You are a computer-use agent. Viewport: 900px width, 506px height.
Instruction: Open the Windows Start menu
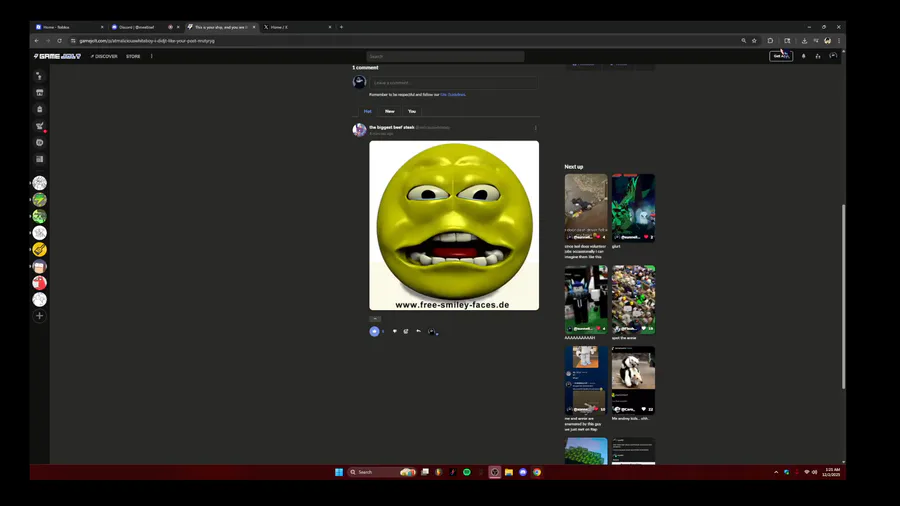pos(339,472)
